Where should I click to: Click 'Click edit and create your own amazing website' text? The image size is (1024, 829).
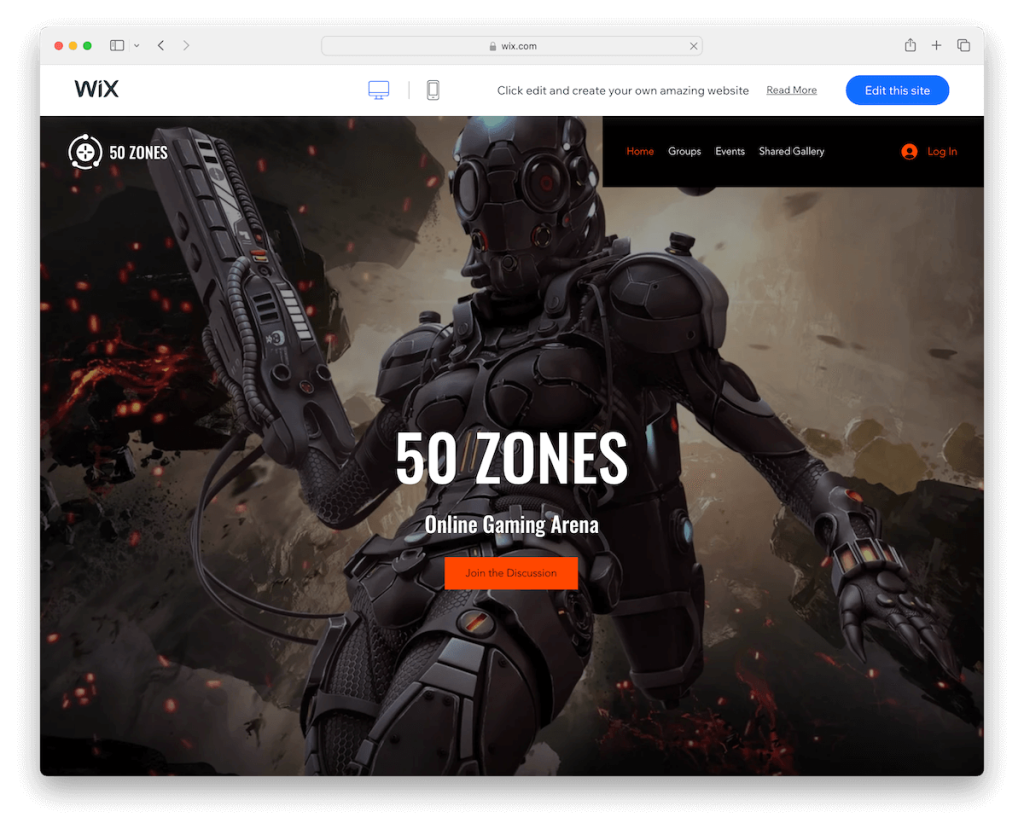pos(622,91)
